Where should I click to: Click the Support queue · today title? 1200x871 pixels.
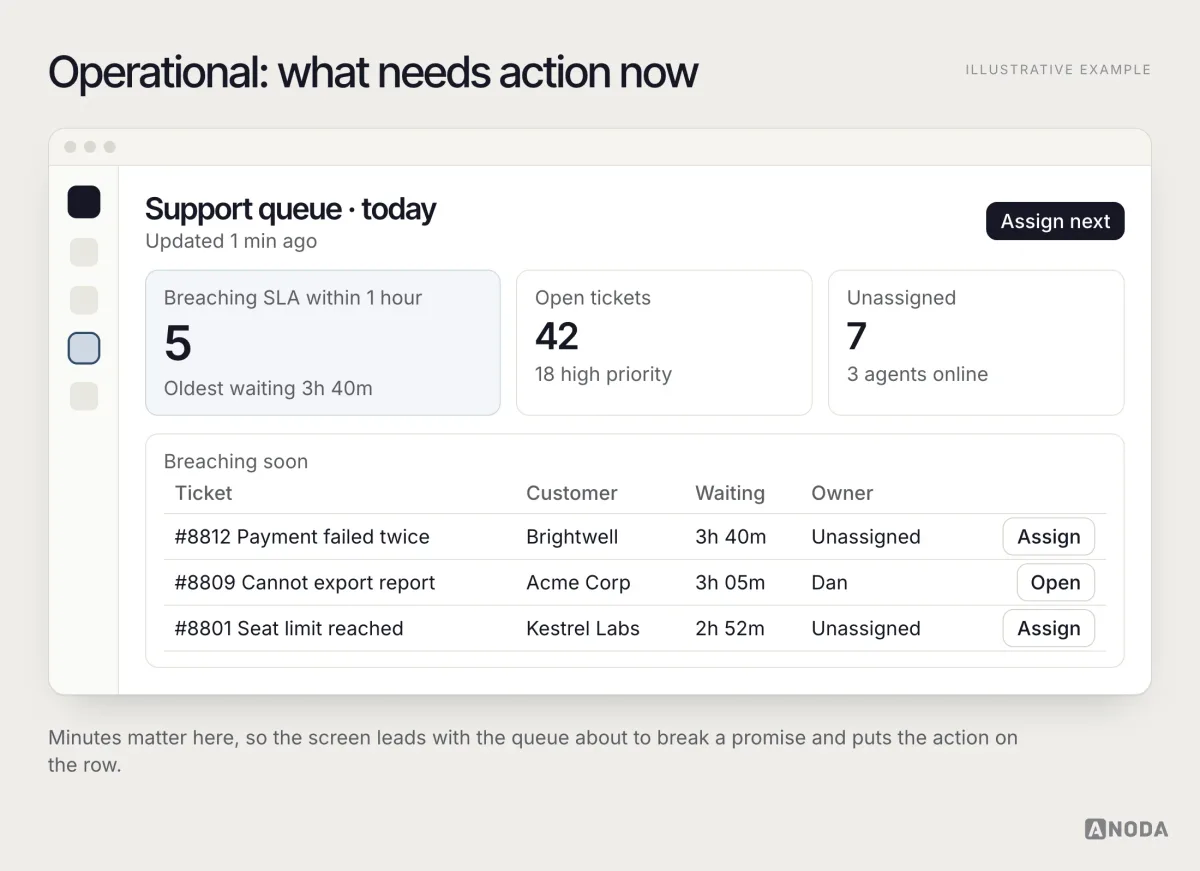pos(291,209)
